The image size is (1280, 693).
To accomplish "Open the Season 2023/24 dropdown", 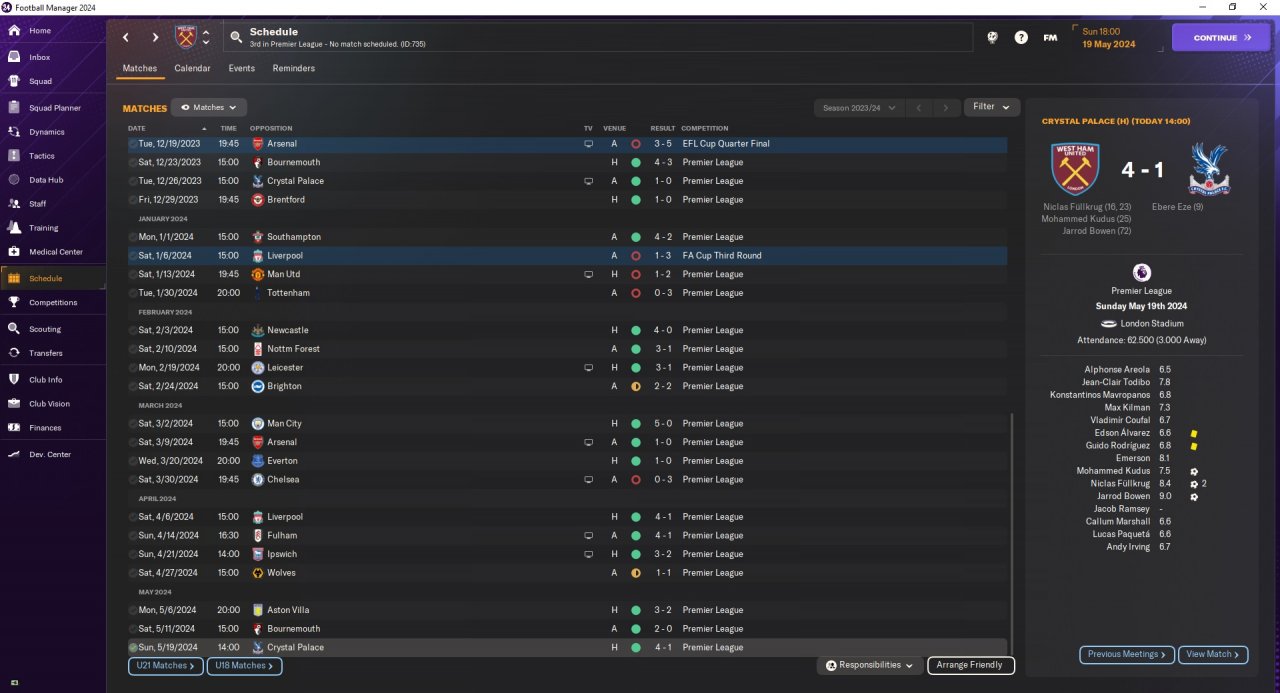I will tap(858, 107).
